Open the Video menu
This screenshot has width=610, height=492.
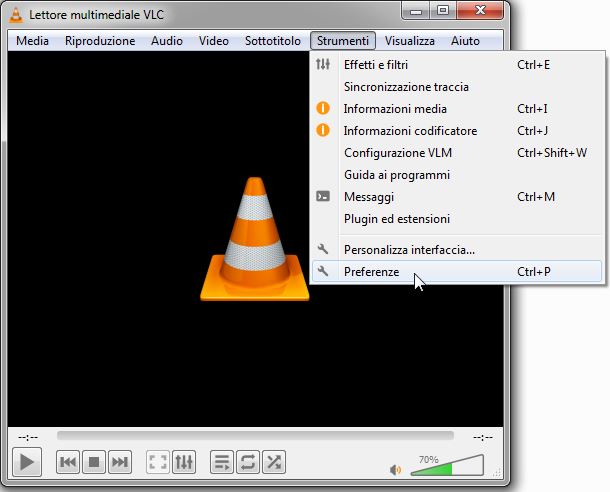[x=214, y=41]
